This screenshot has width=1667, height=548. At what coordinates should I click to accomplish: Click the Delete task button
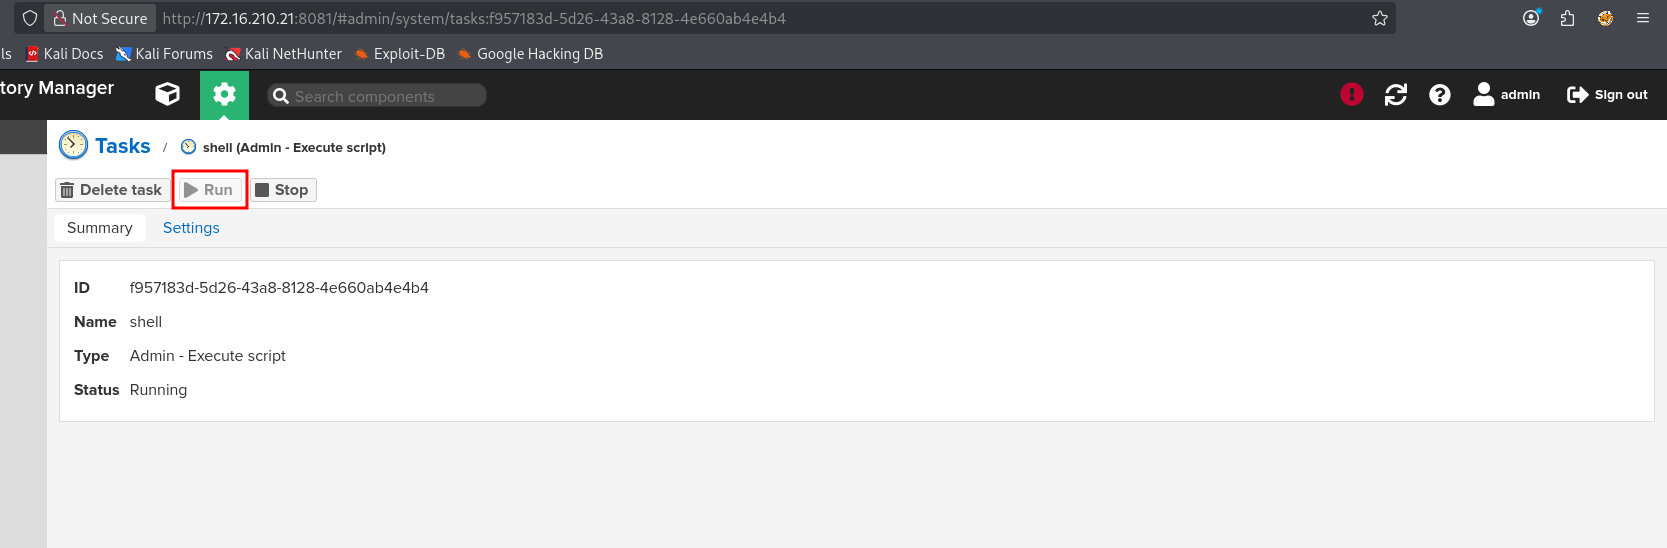(111, 190)
